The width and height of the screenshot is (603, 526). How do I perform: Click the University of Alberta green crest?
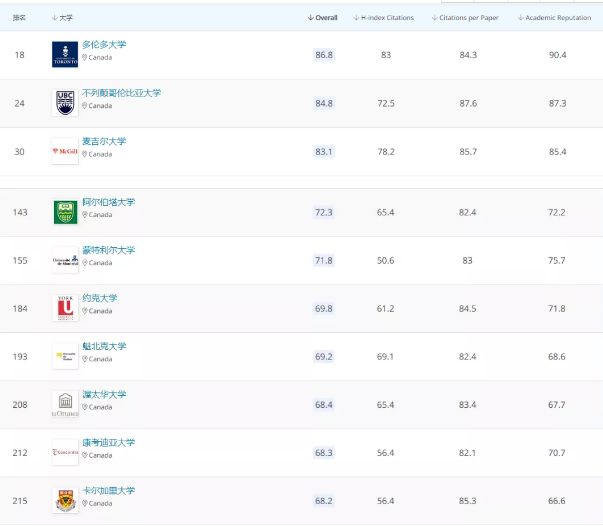(x=65, y=212)
